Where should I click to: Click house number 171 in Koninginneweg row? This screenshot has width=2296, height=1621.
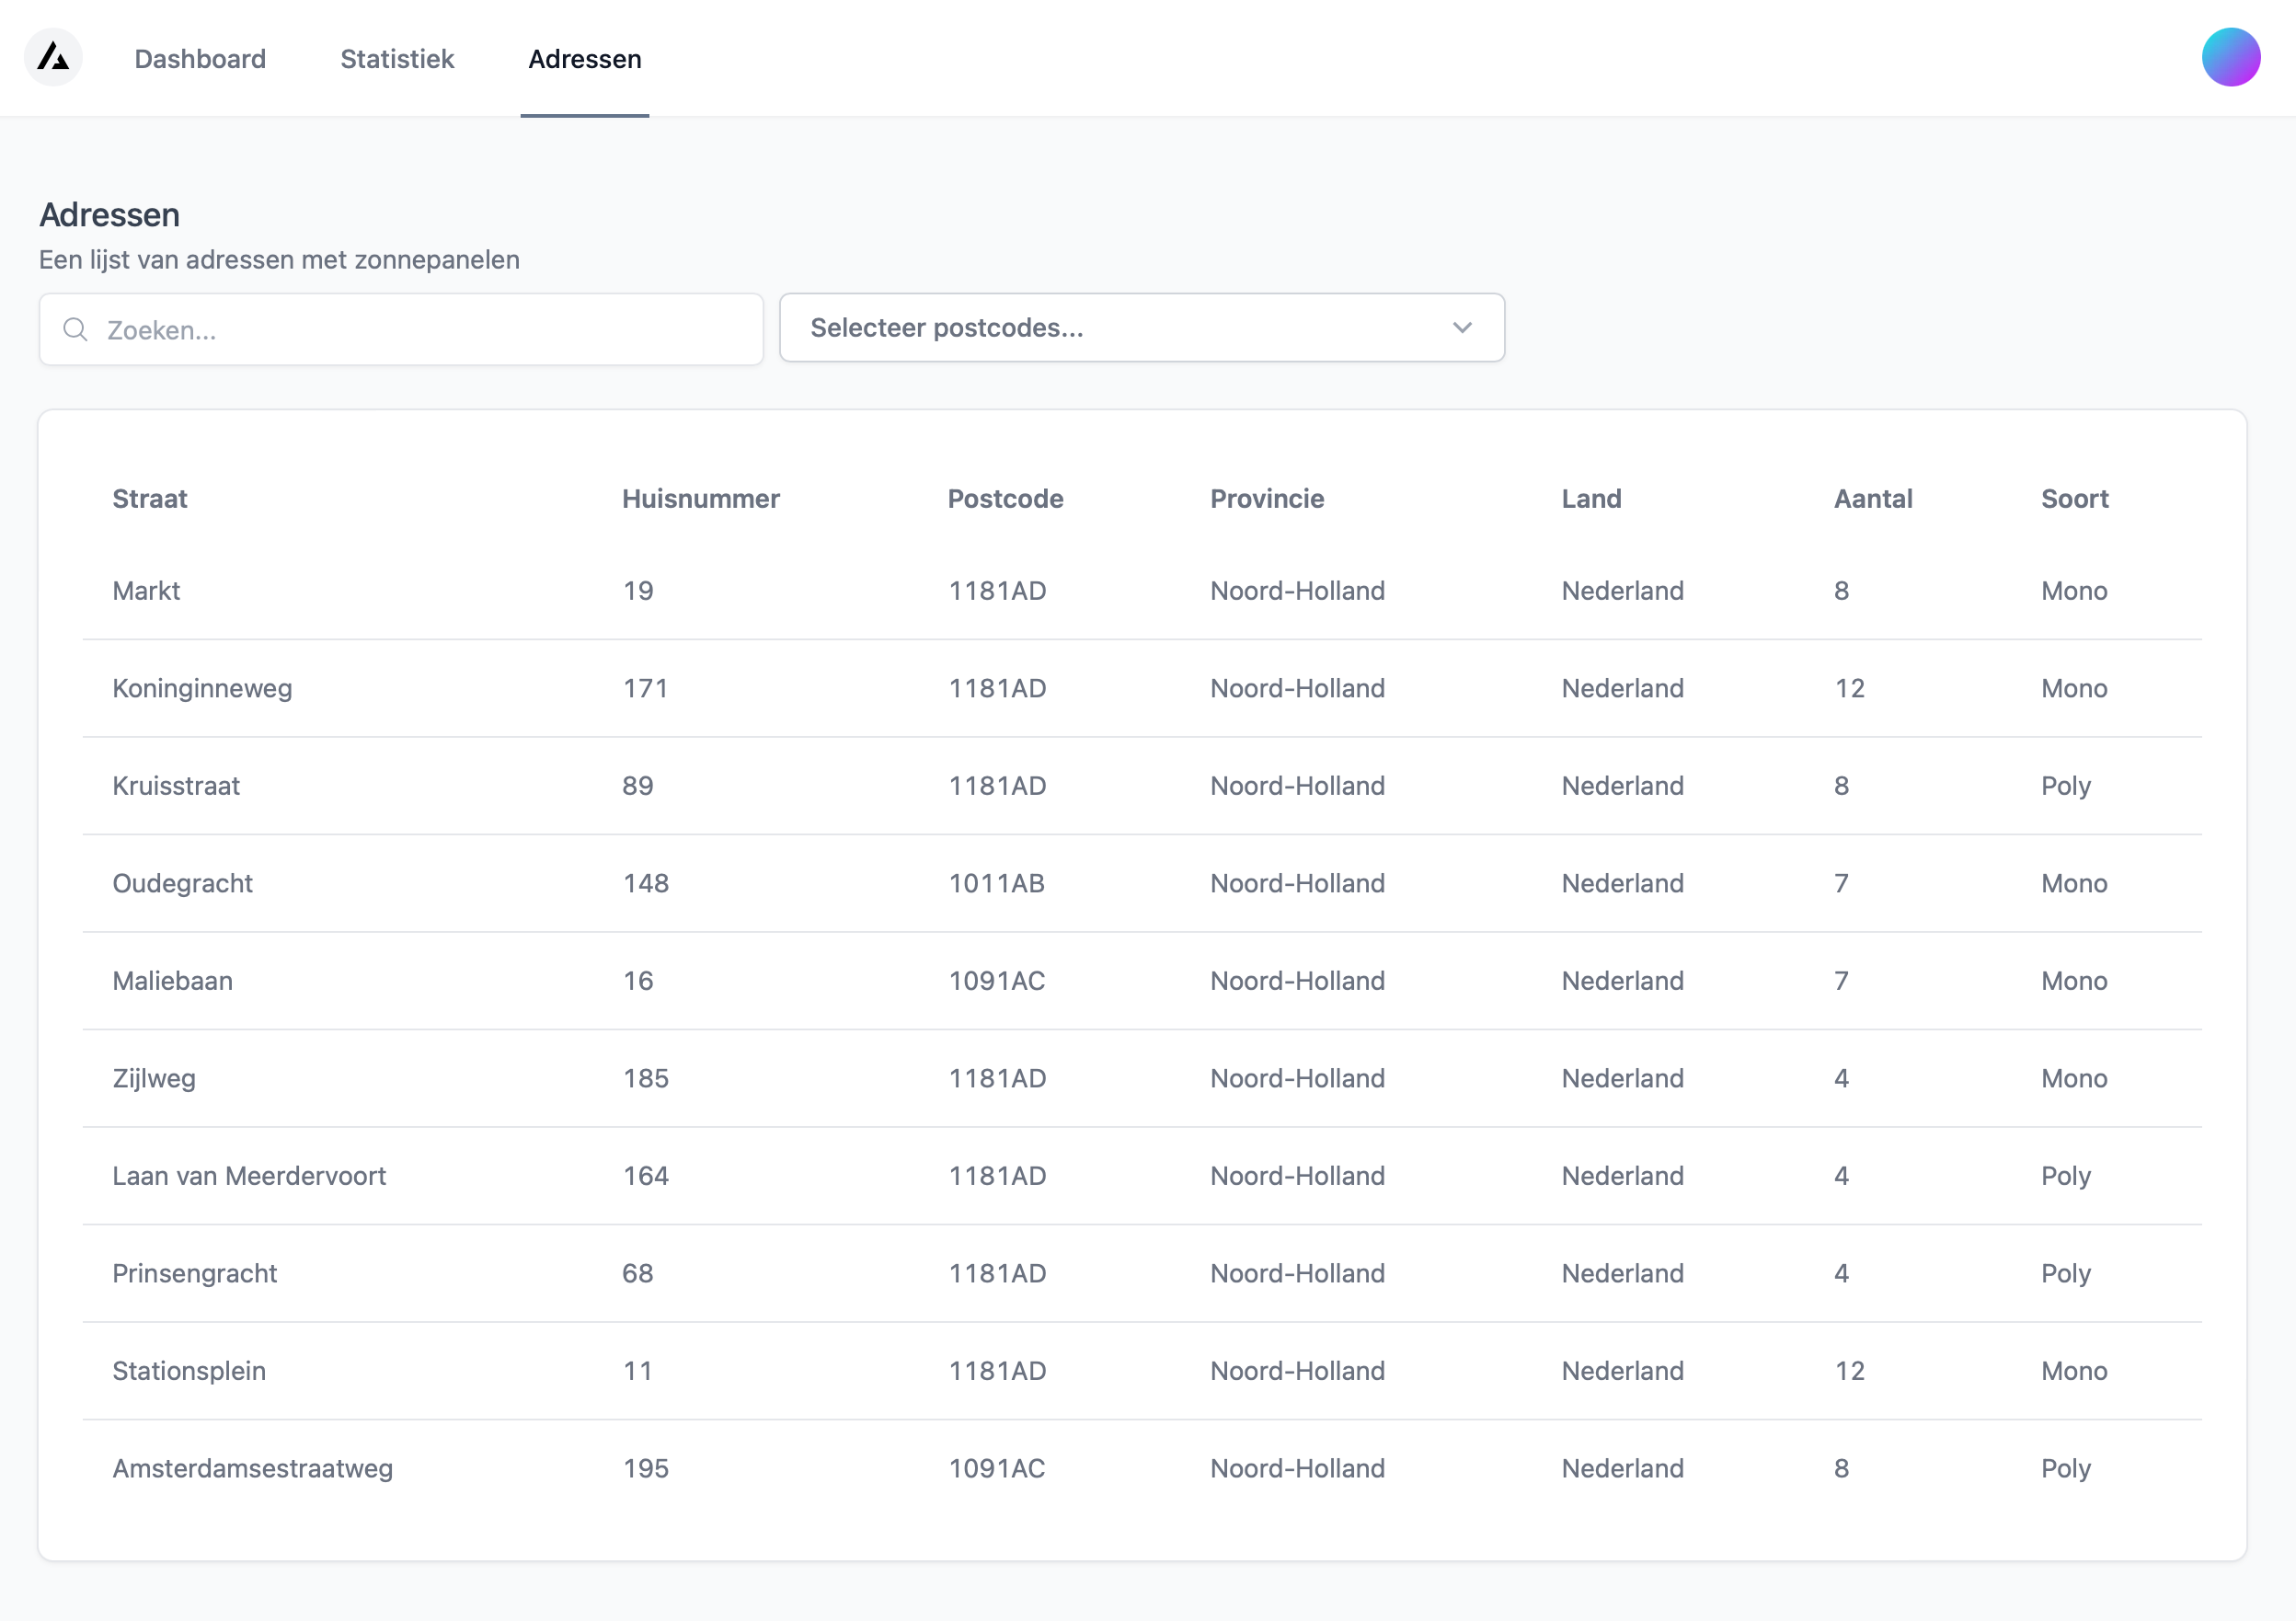coord(645,689)
